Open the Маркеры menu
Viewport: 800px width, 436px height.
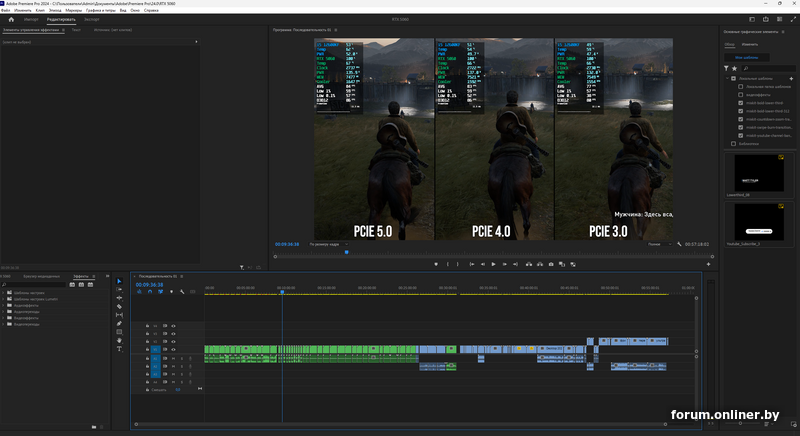coord(73,10)
